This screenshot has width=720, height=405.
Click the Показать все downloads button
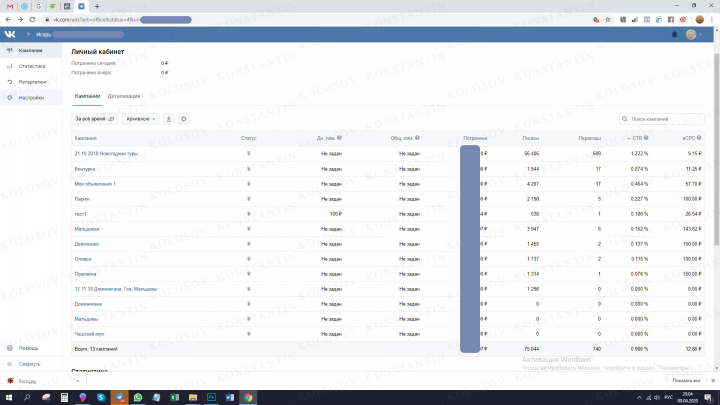tap(686, 381)
